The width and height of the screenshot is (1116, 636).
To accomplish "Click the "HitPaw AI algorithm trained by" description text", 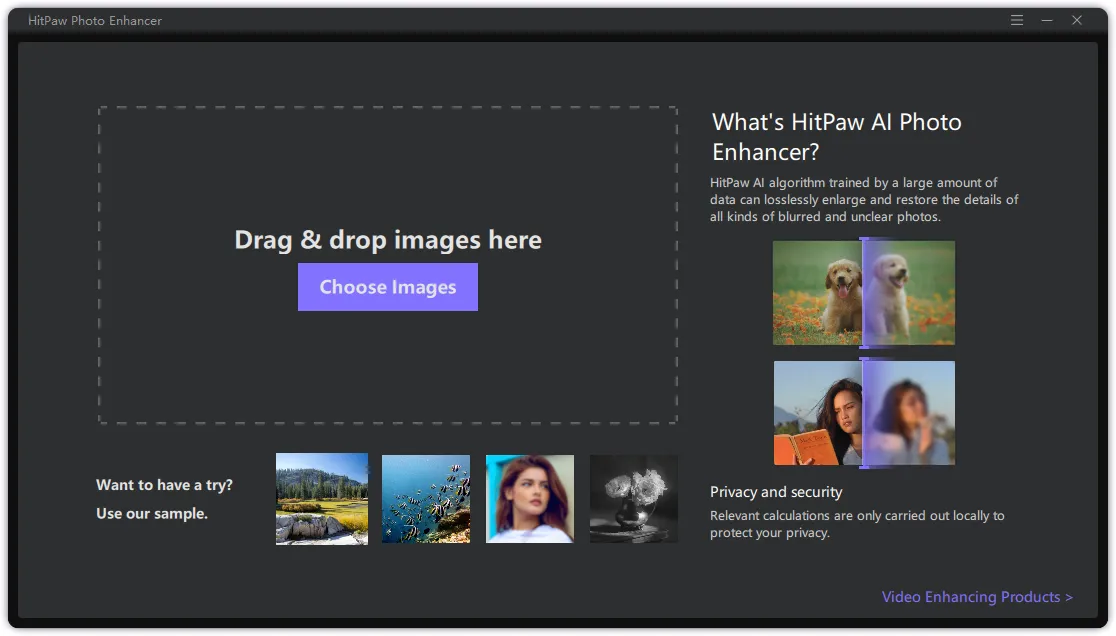I will [864, 200].
